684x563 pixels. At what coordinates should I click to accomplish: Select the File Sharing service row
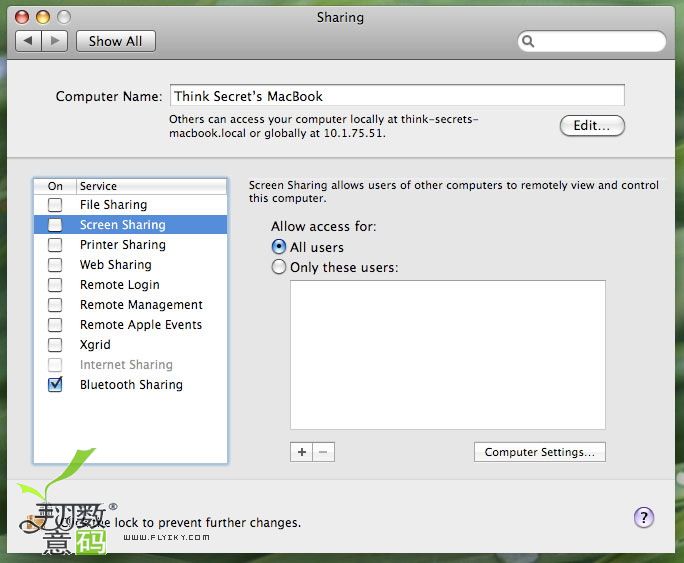130,205
